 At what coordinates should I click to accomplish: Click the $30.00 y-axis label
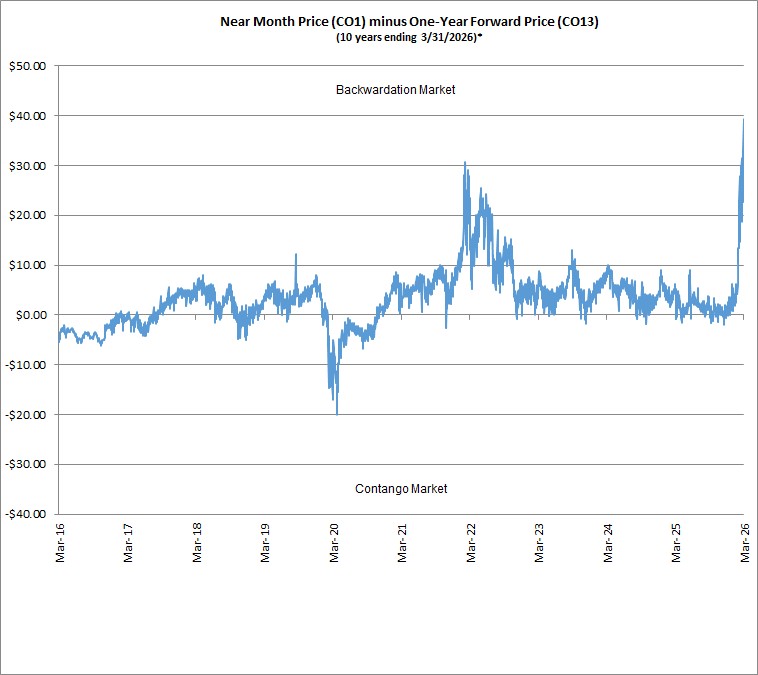point(28,166)
